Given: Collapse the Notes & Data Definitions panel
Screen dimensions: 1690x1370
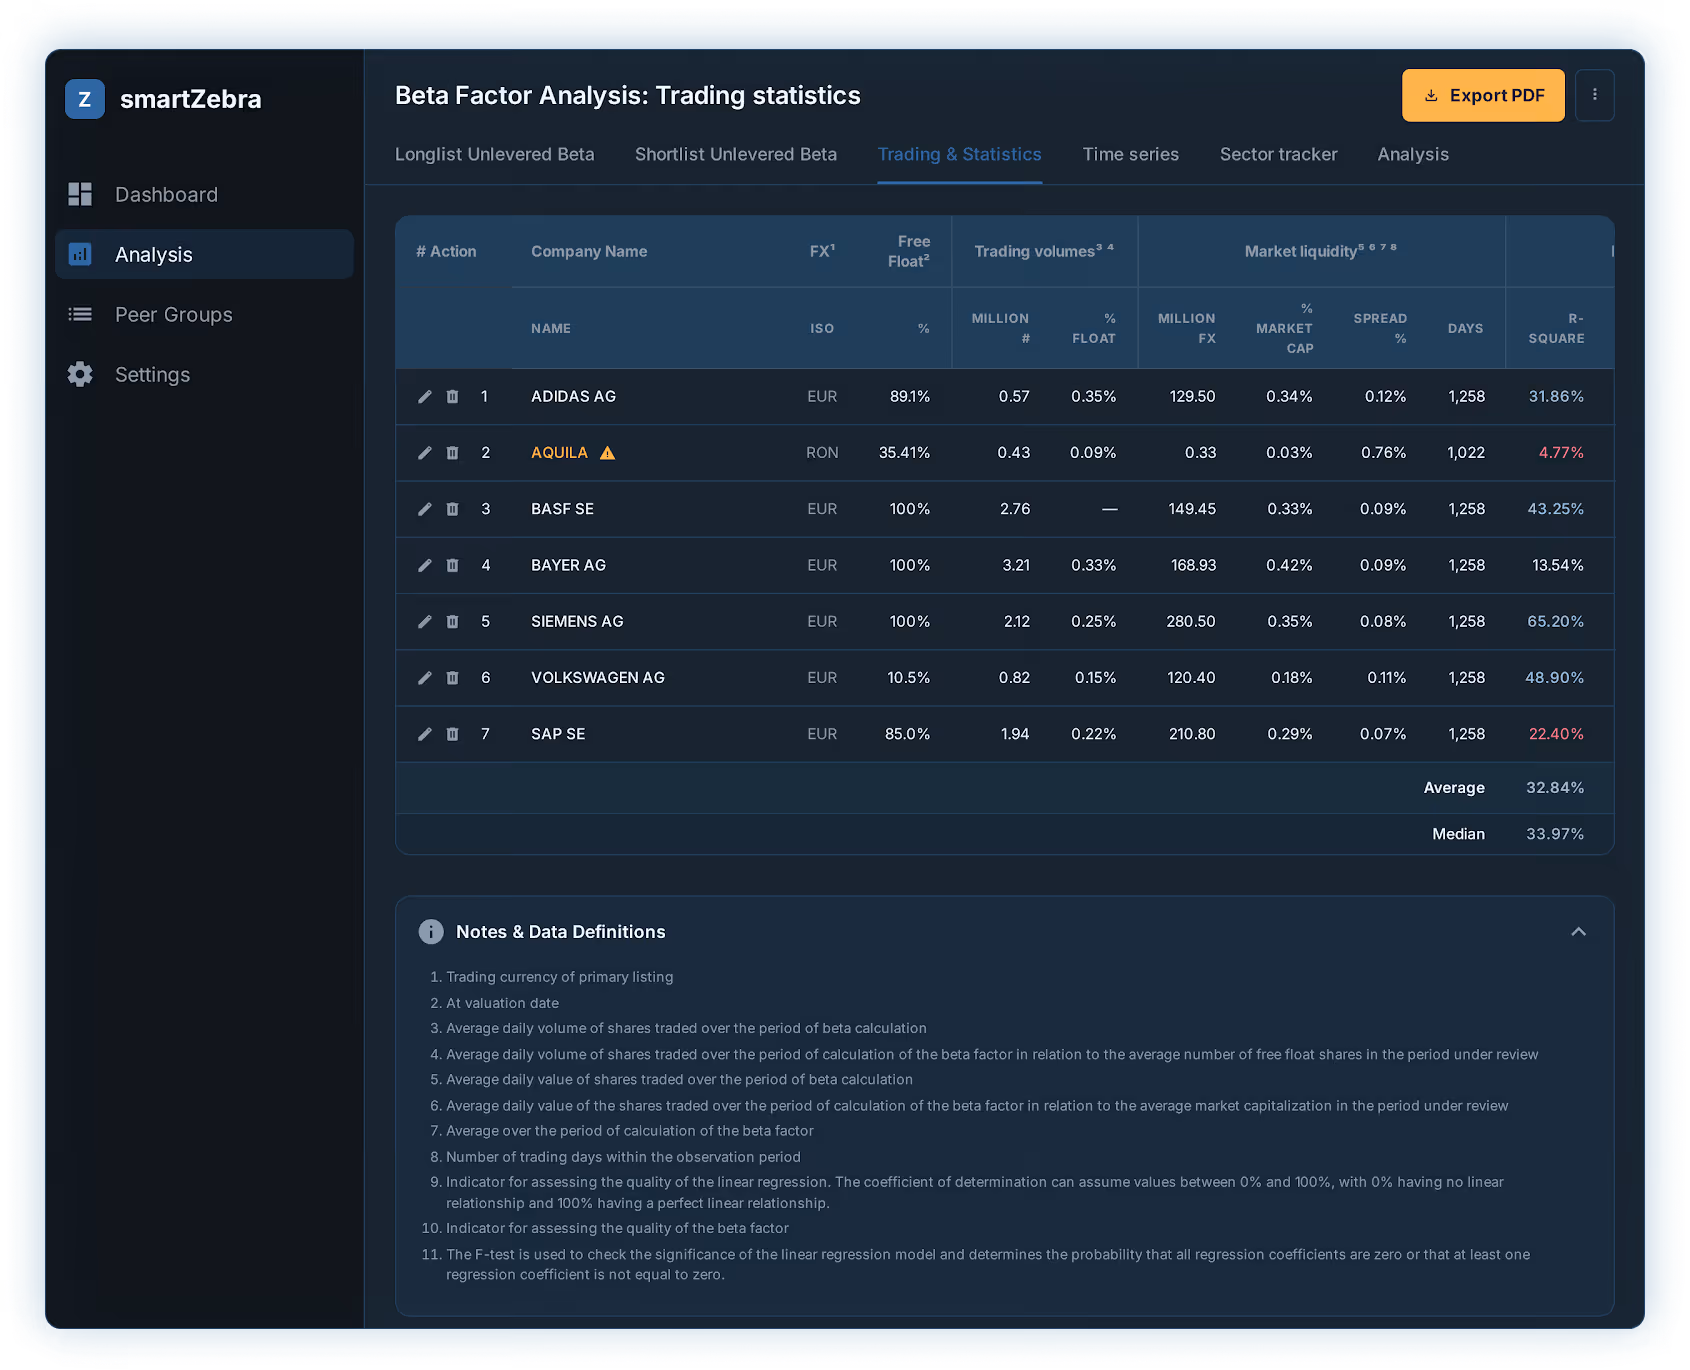Looking at the screenshot, I should [1578, 932].
